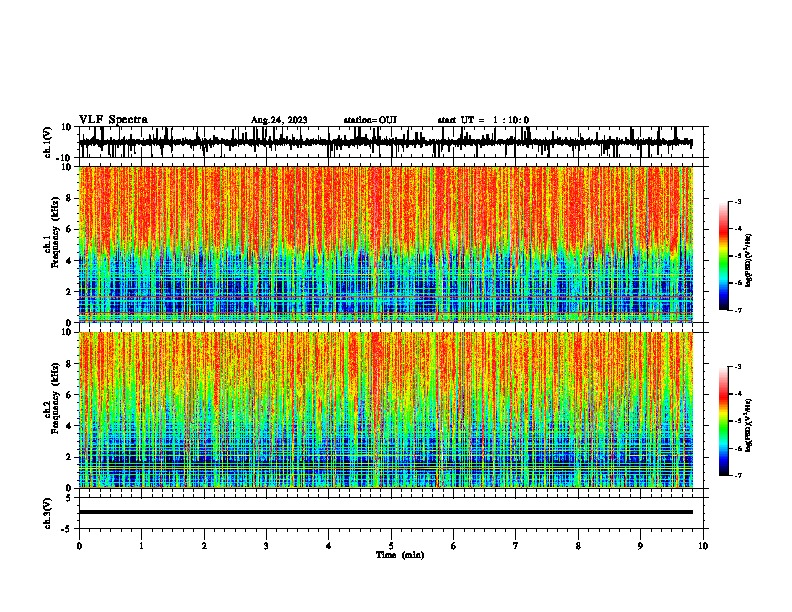This screenshot has height=612, width=792.
Task: Click the "ch.3(V)" axis label
Action: 48,513
